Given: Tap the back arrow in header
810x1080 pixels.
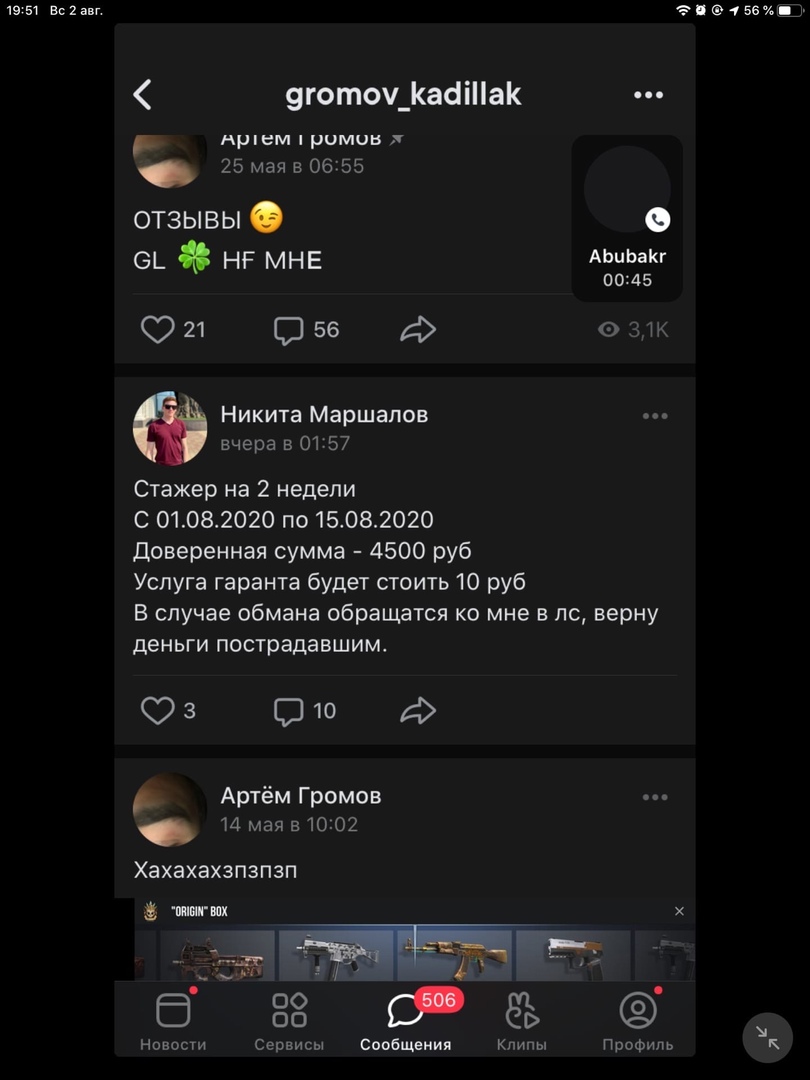Looking at the screenshot, I should [143, 95].
